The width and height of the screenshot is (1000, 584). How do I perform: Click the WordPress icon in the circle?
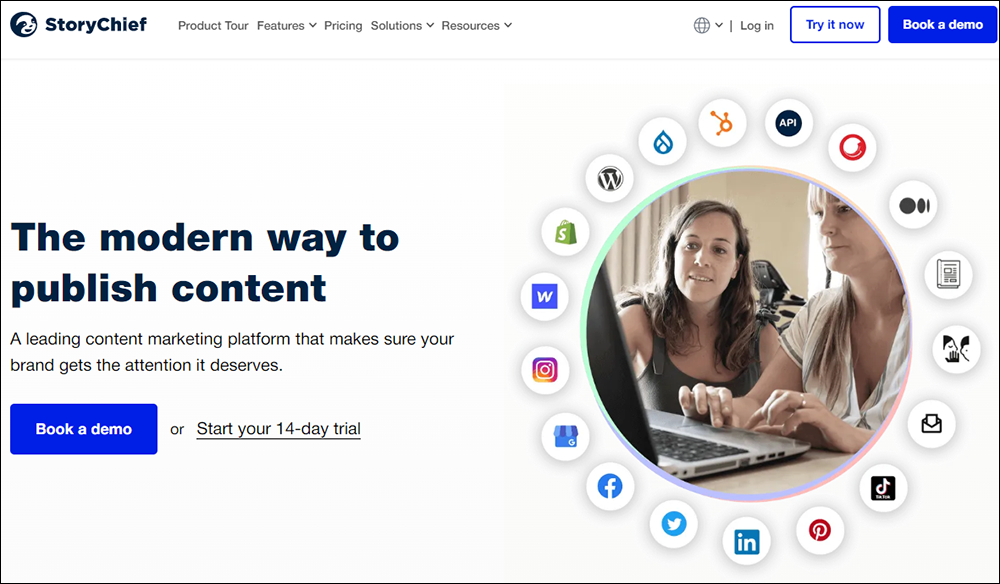pyautogui.click(x=610, y=179)
